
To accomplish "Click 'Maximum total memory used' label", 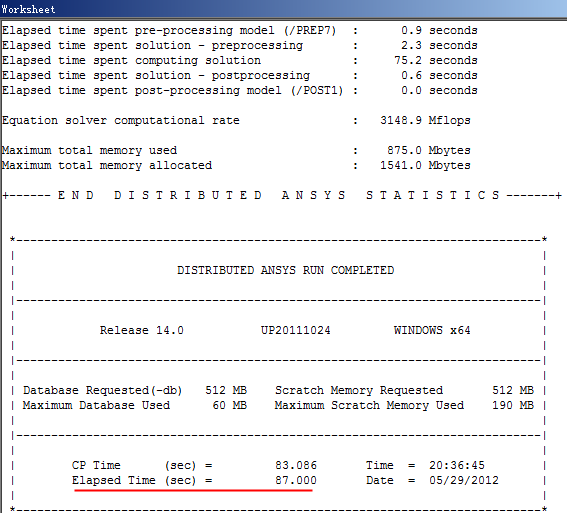I will [89, 150].
